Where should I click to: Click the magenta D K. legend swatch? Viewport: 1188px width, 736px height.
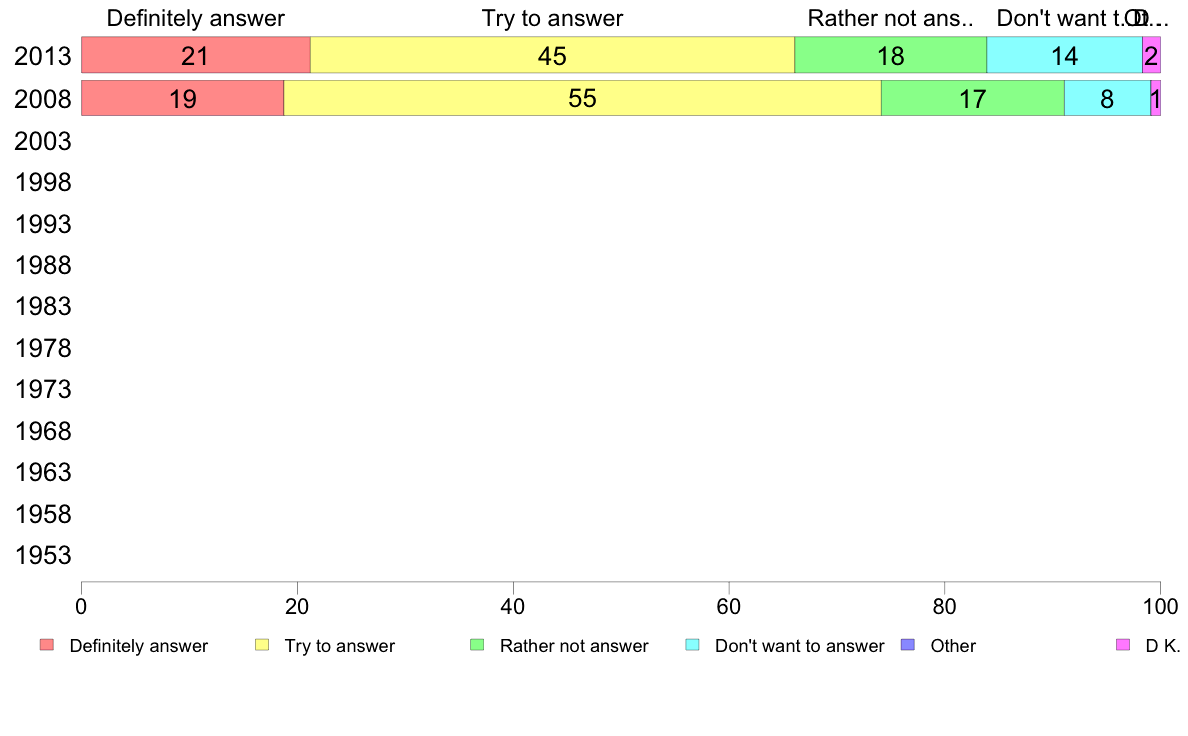point(1123,645)
